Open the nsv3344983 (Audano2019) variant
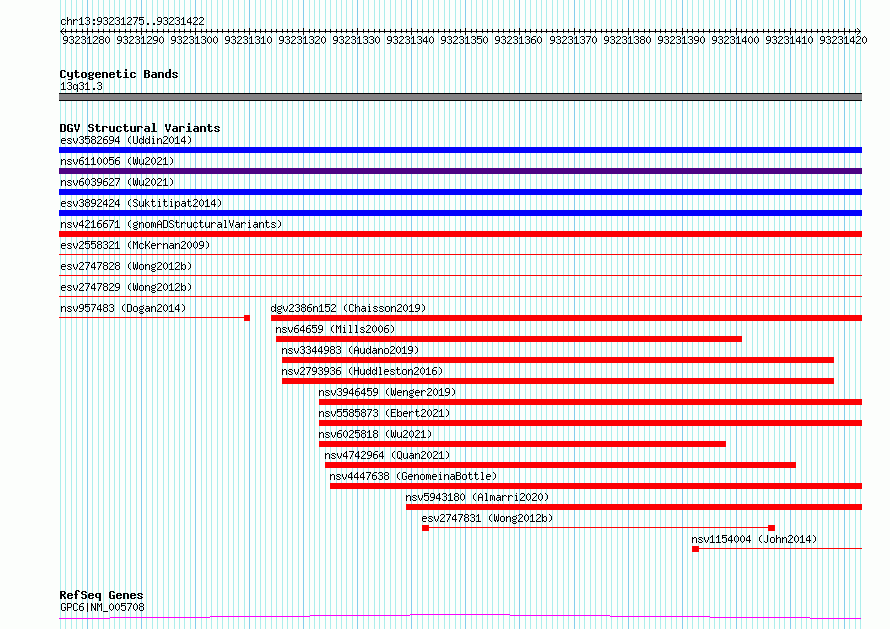 click(x=350, y=350)
